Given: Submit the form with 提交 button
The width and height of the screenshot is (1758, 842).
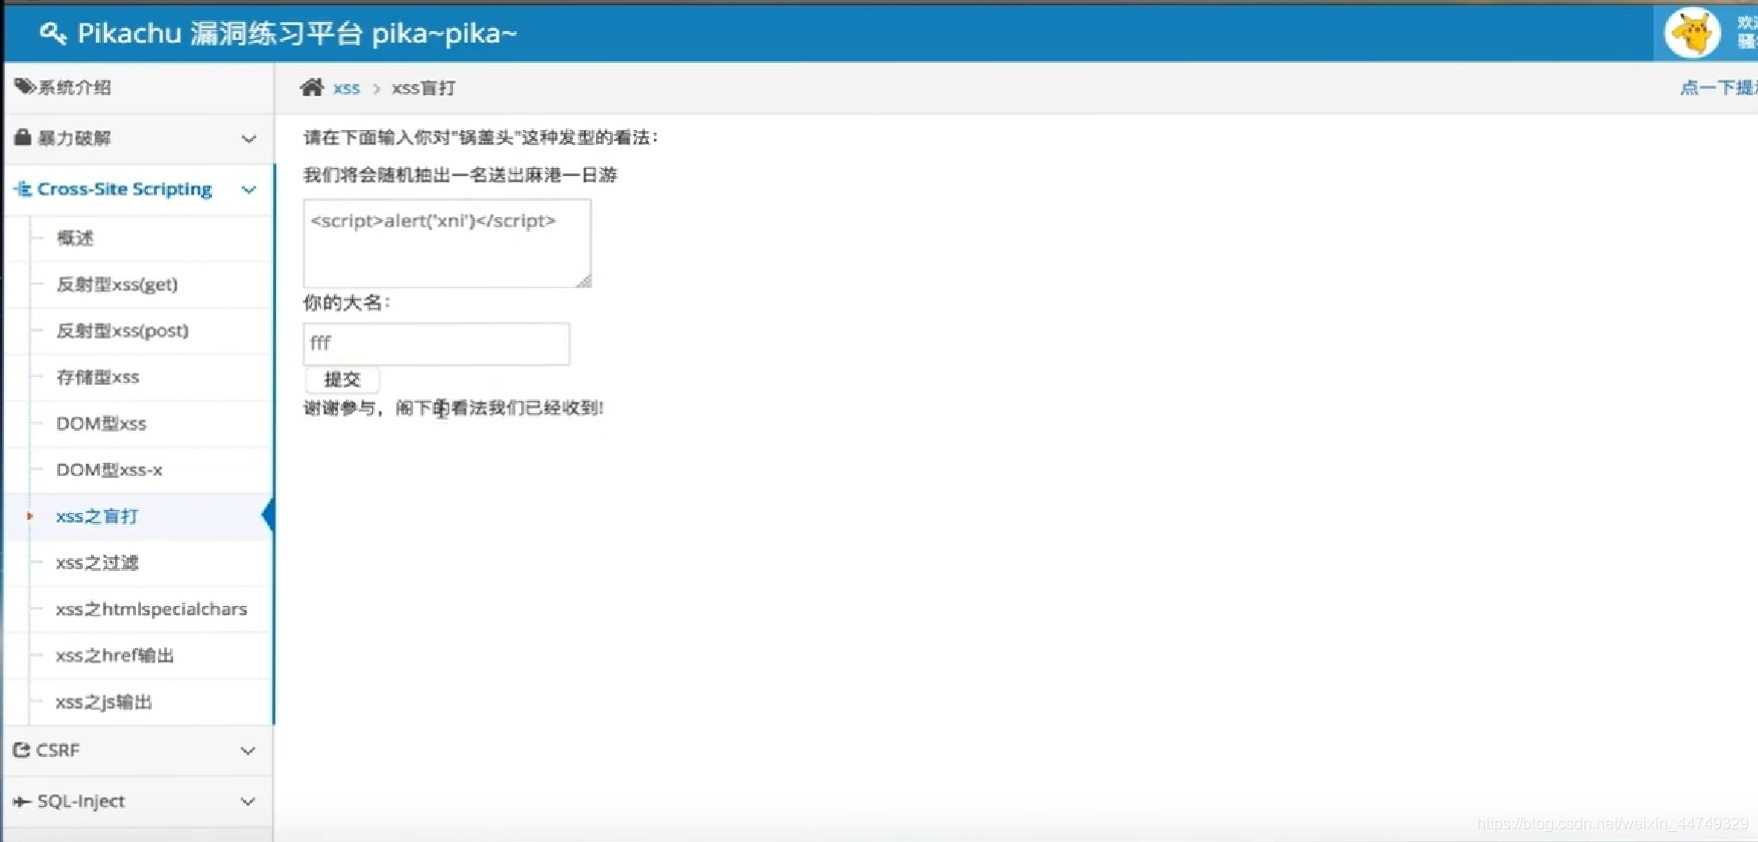Looking at the screenshot, I should 342,379.
